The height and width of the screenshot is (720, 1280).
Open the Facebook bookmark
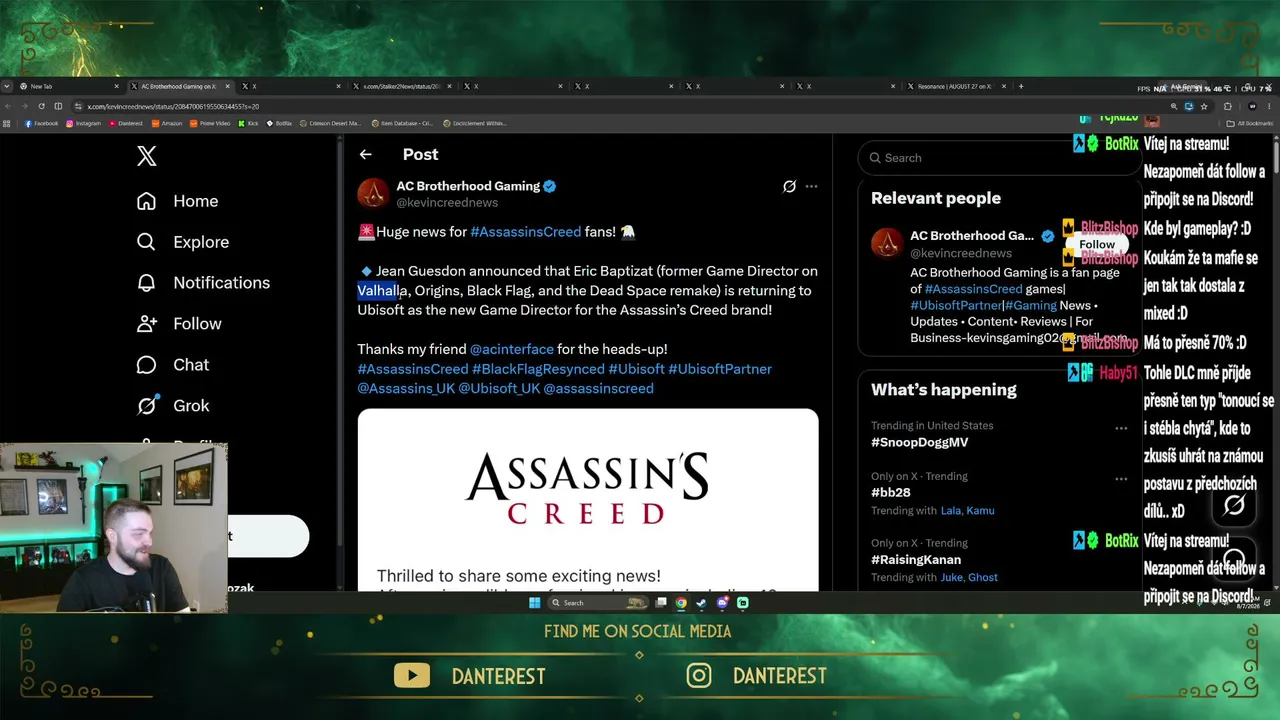(41, 124)
